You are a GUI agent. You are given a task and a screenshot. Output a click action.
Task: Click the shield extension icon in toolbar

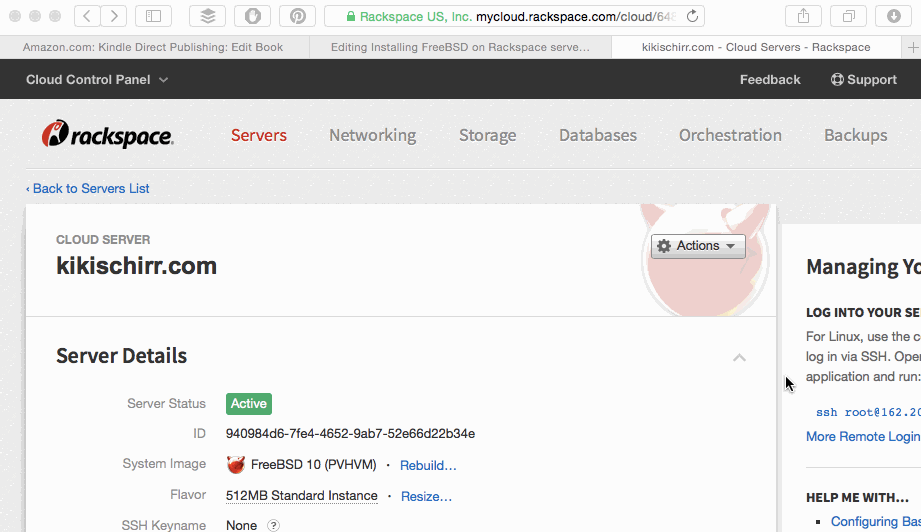click(253, 16)
